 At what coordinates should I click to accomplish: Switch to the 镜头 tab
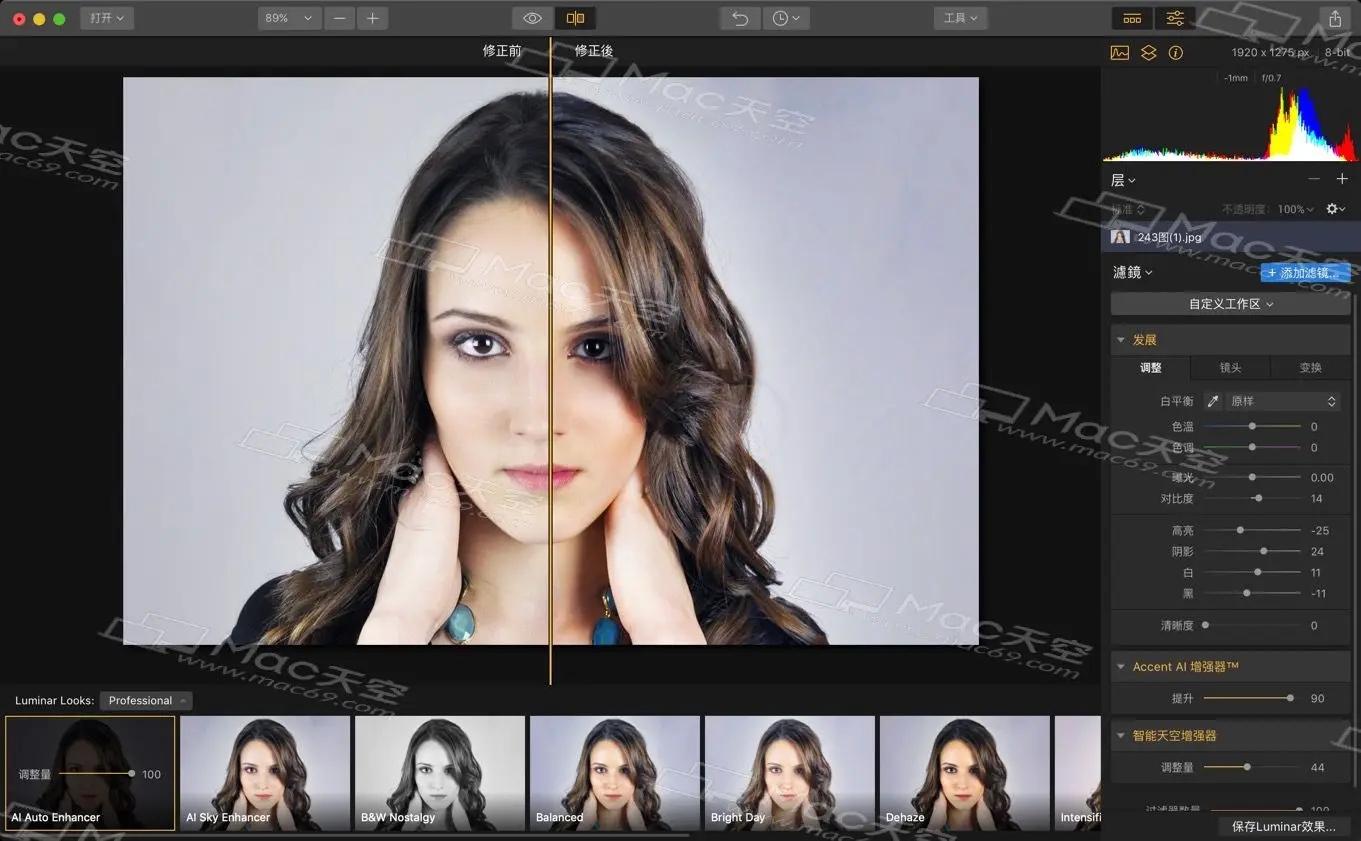pos(1231,368)
